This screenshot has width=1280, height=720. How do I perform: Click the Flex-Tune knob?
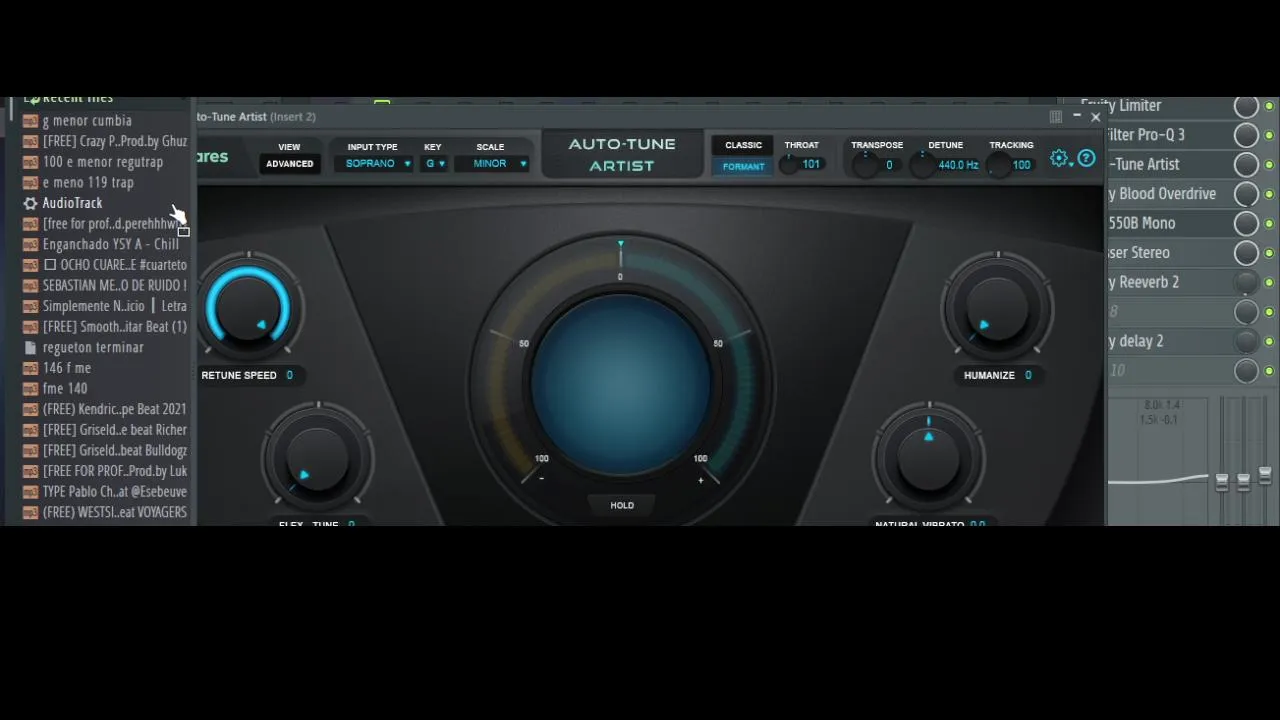pyautogui.click(x=318, y=458)
